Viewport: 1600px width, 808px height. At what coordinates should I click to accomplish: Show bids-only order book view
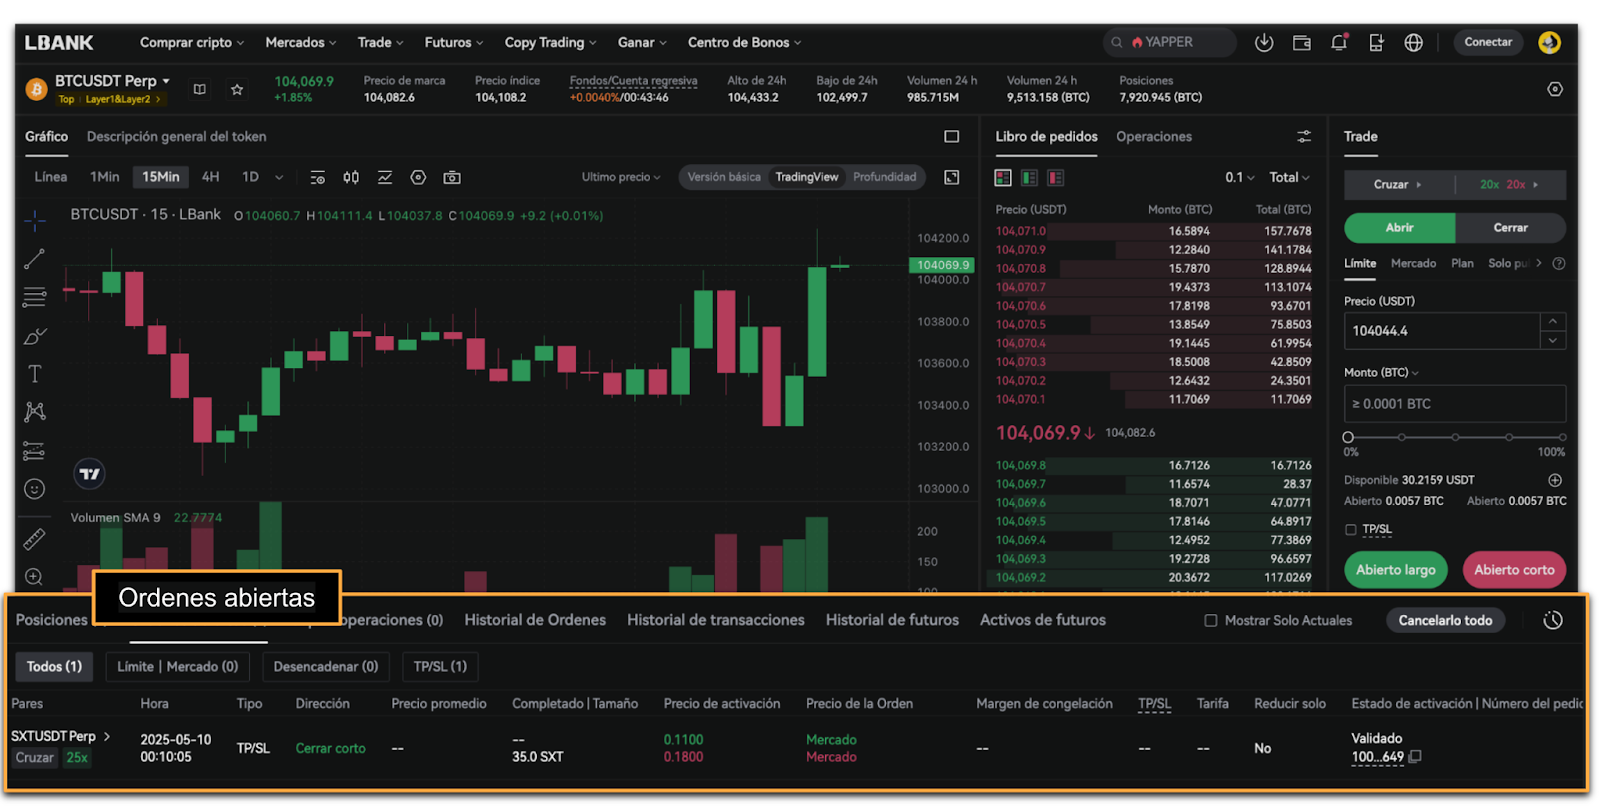click(1029, 177)
